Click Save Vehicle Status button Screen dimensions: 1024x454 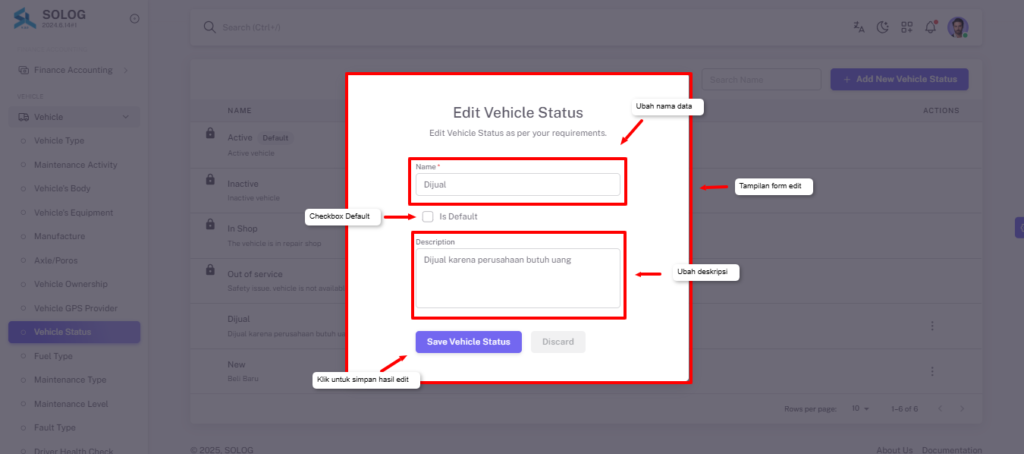[468, 342]
